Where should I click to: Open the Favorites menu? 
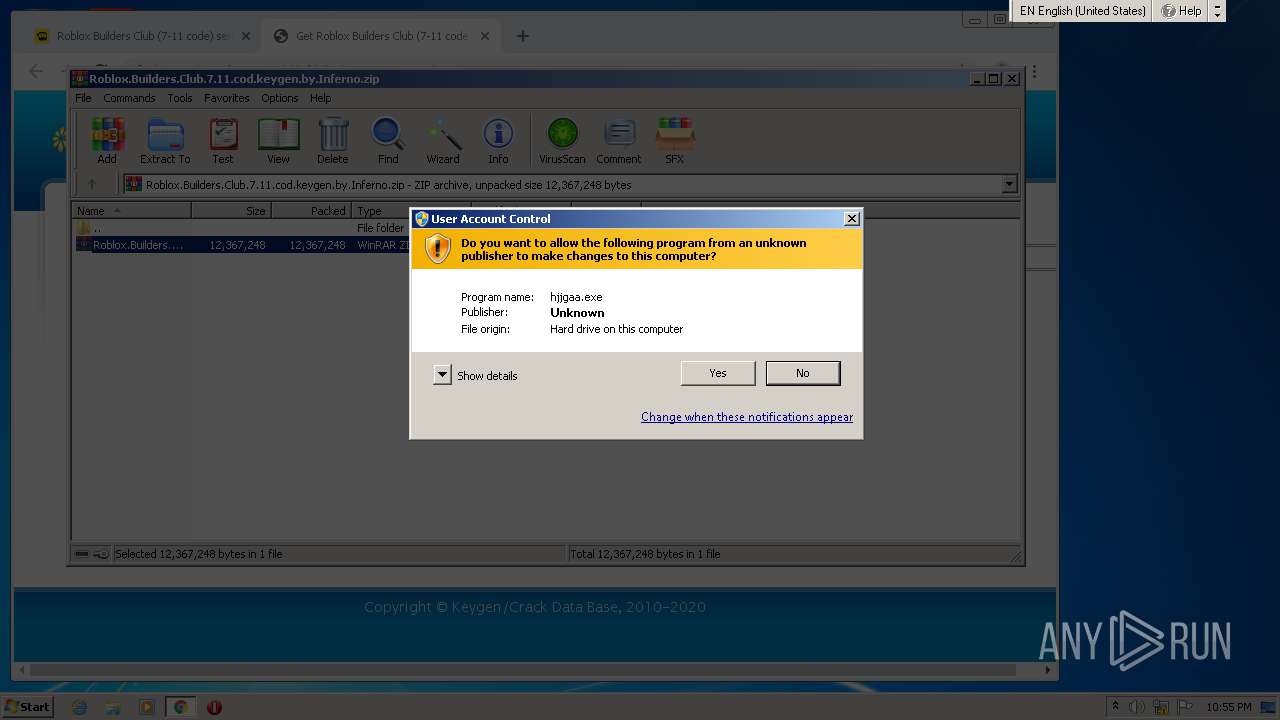pos(227,98)
